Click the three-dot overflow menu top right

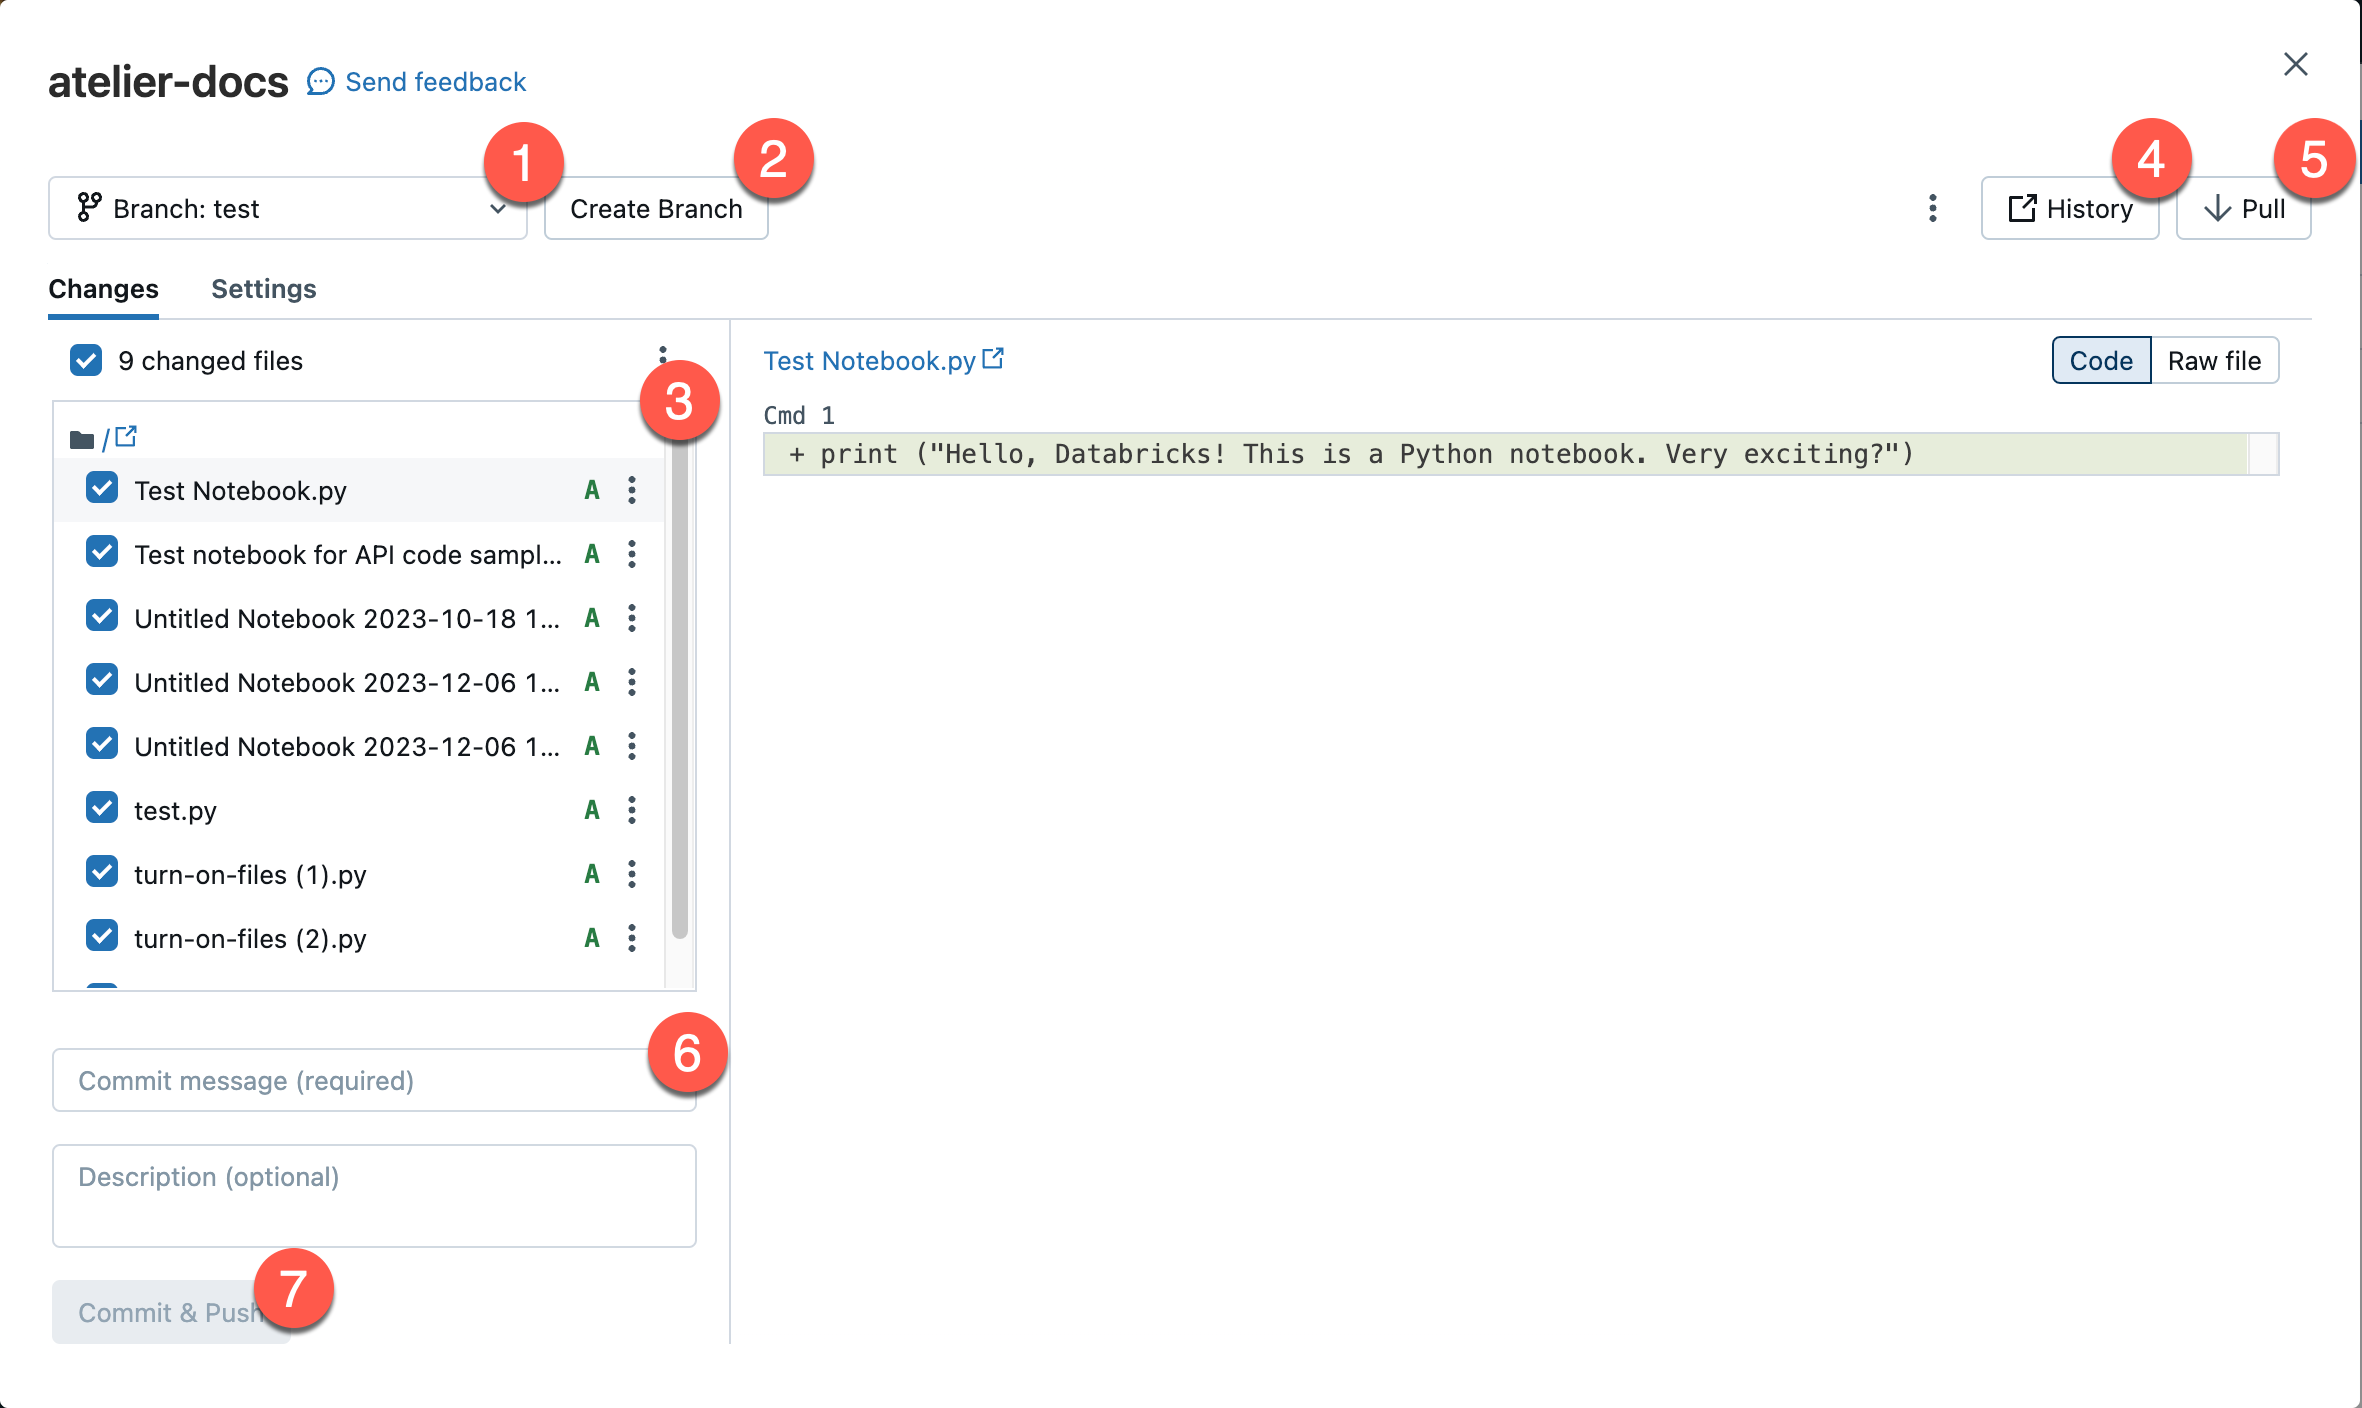pos(1933,208)
